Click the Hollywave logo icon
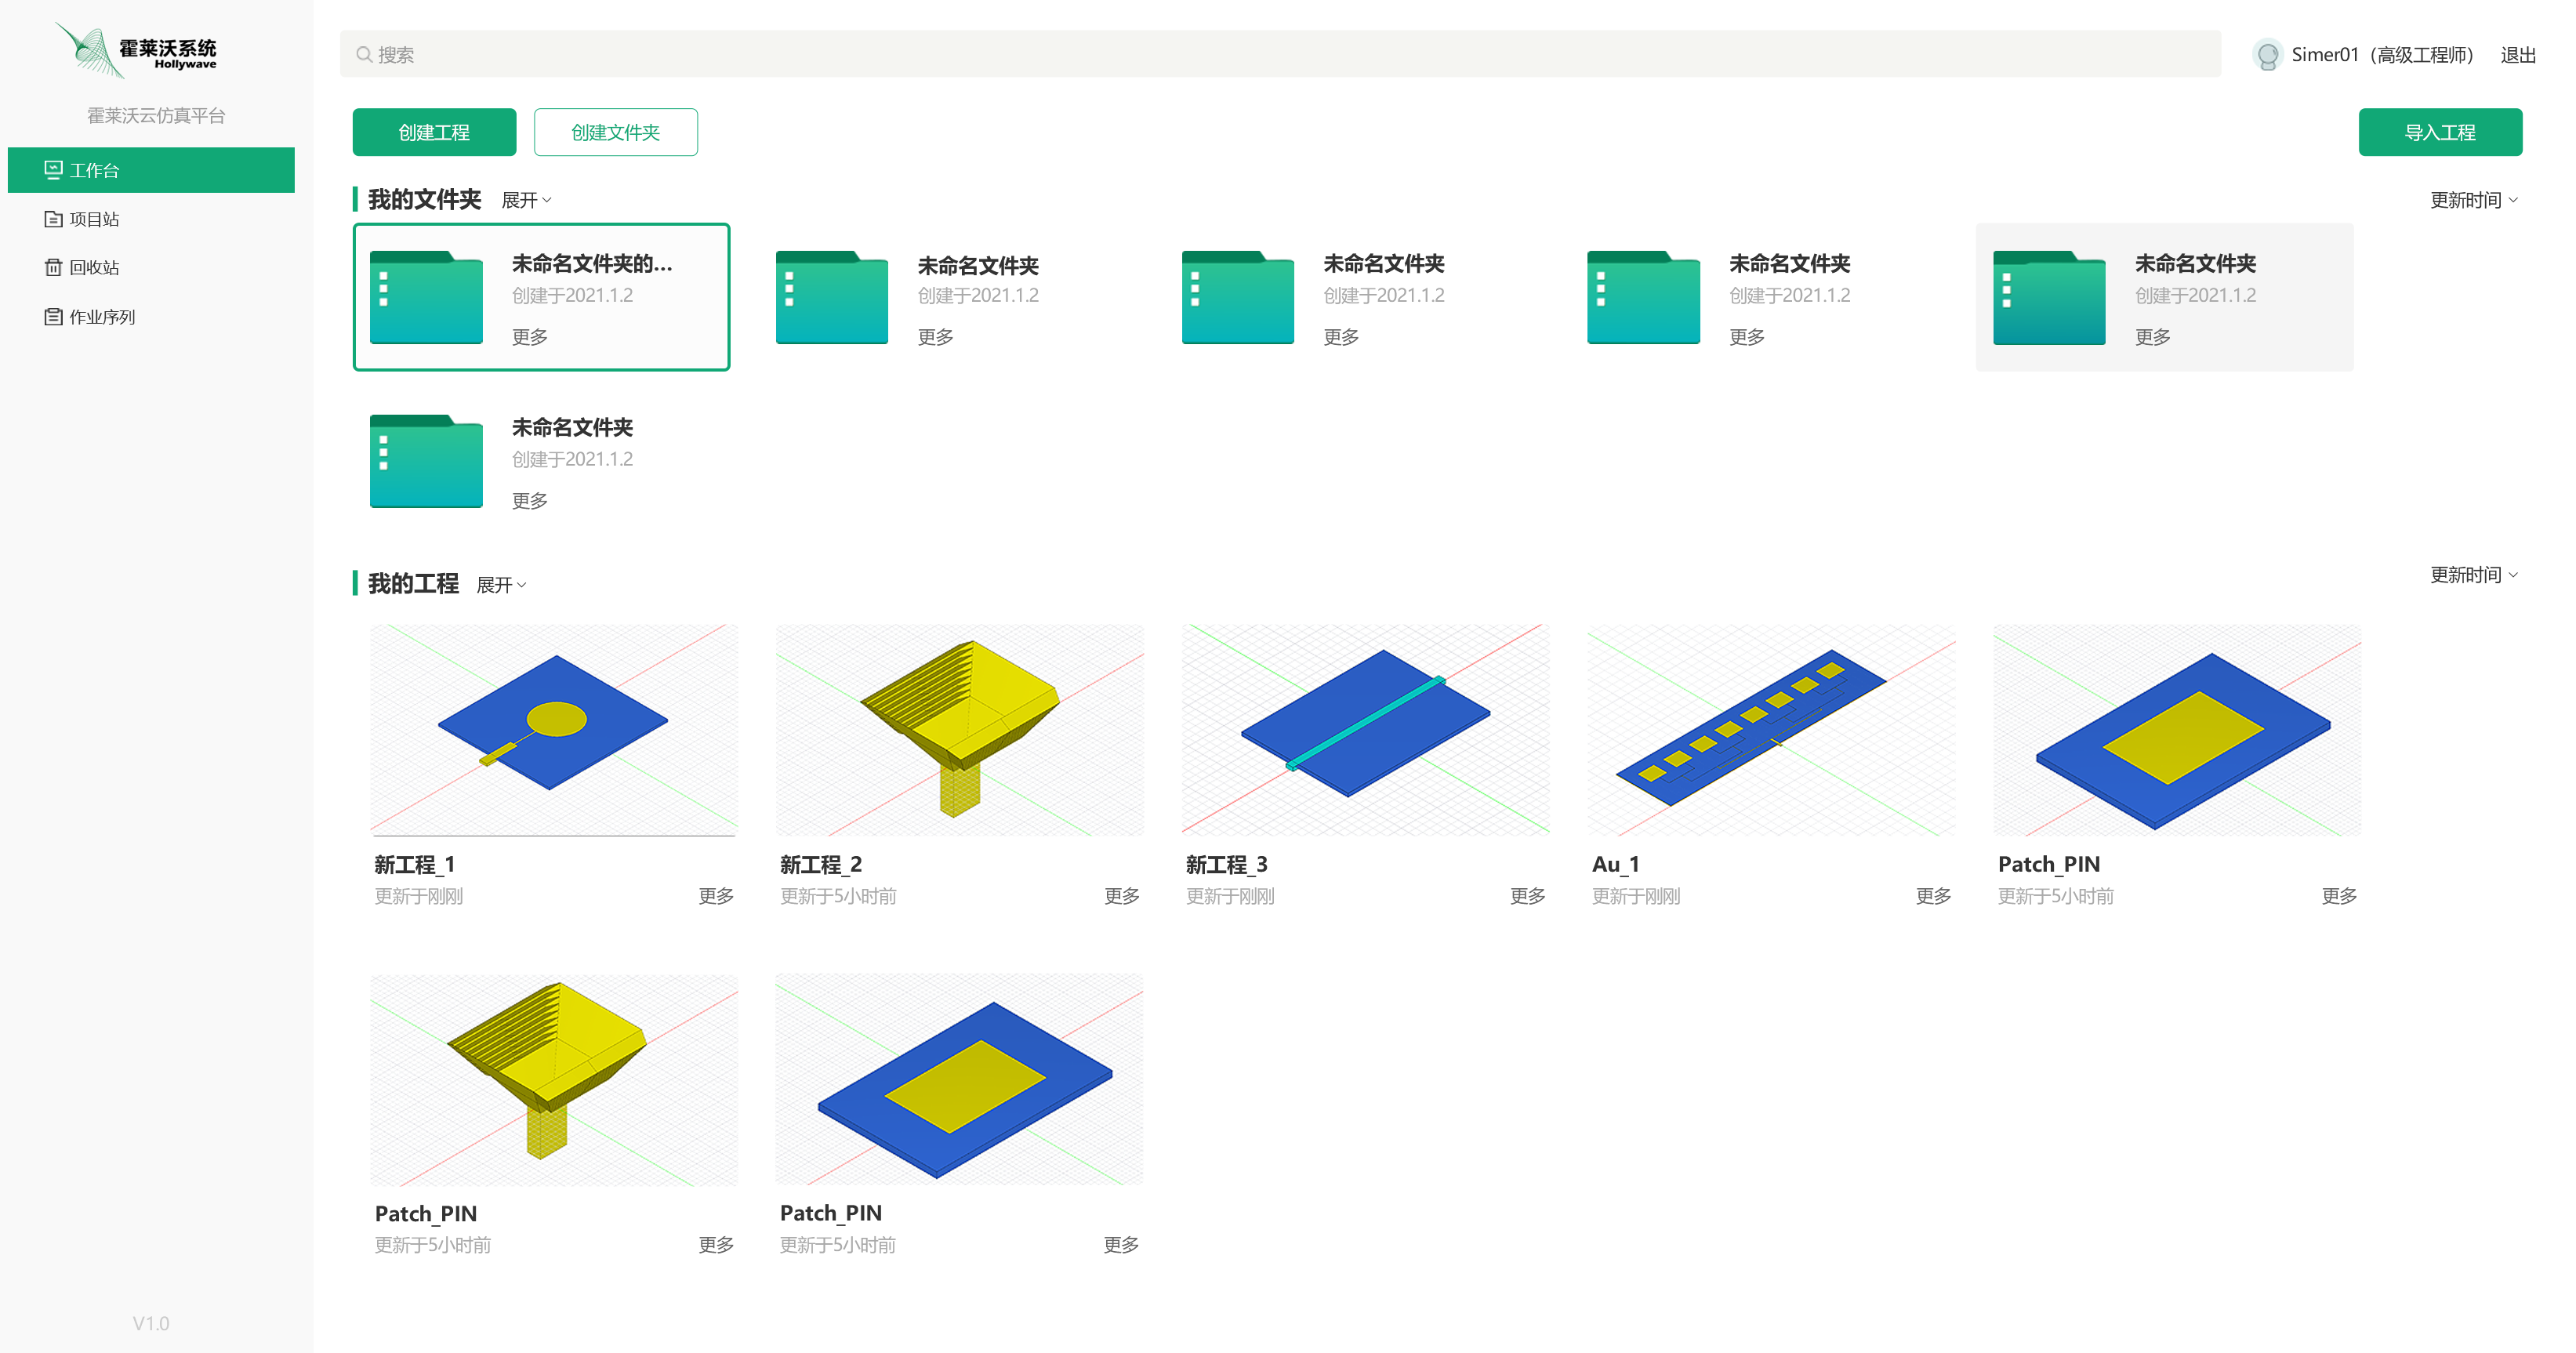Image resolution: width=2576 pixels, height=1353 pixels. point(90,50)
